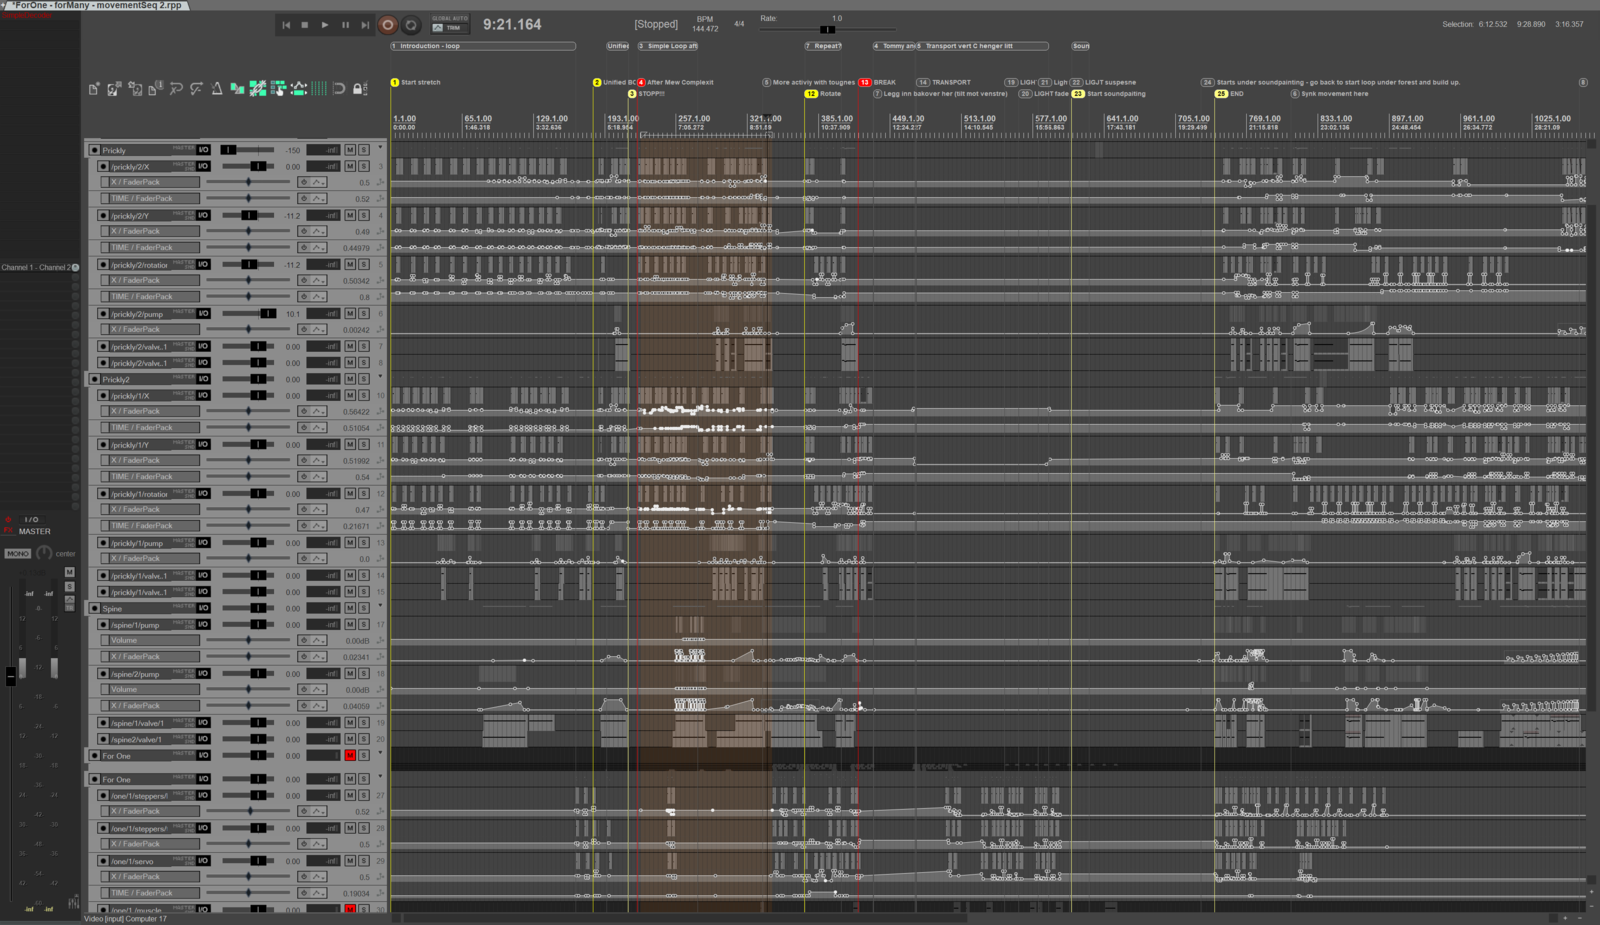Image resolution: width=1600 pixels, height=925 pixels.
Task: Collapse the Spine folder track arrow
Action: [380, 606]
